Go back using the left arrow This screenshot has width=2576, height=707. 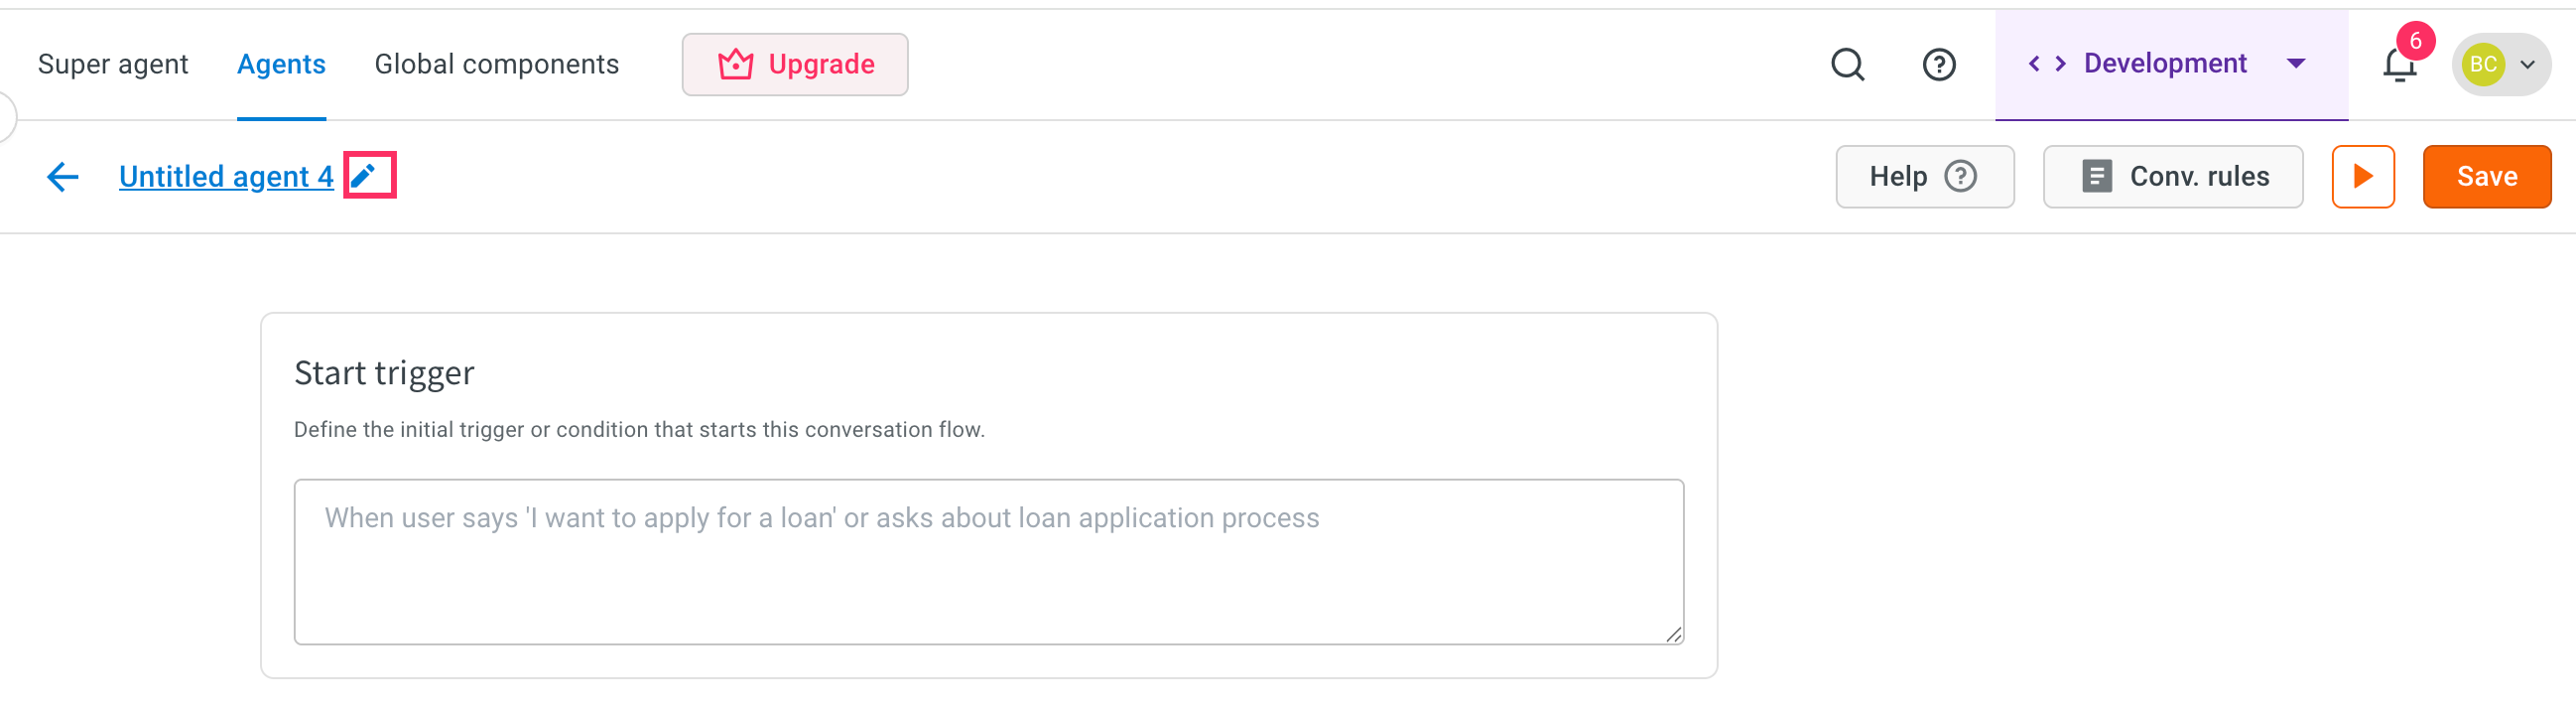pyautogui.click(x=63, y=177)
